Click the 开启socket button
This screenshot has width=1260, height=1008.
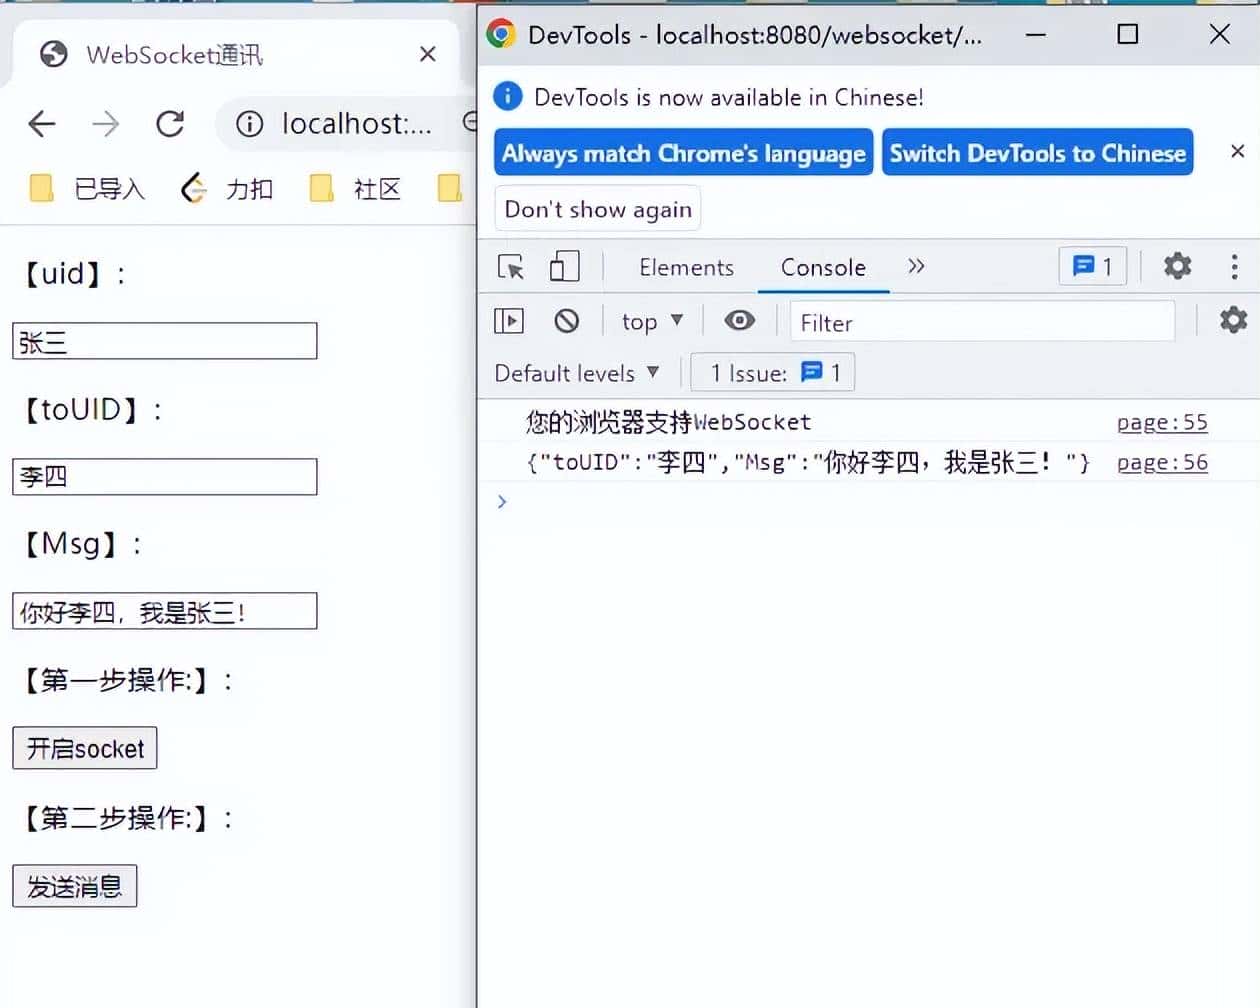click(x=84, y=747)
